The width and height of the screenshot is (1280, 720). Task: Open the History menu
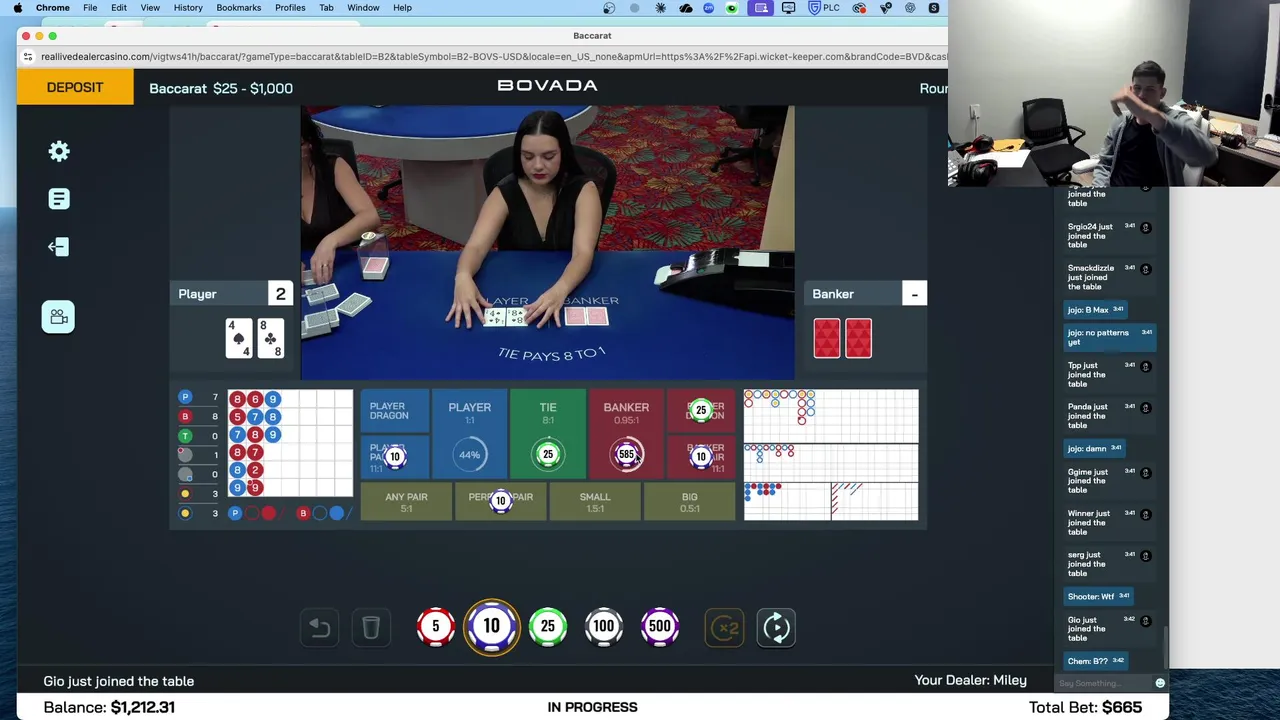[188, 8]
